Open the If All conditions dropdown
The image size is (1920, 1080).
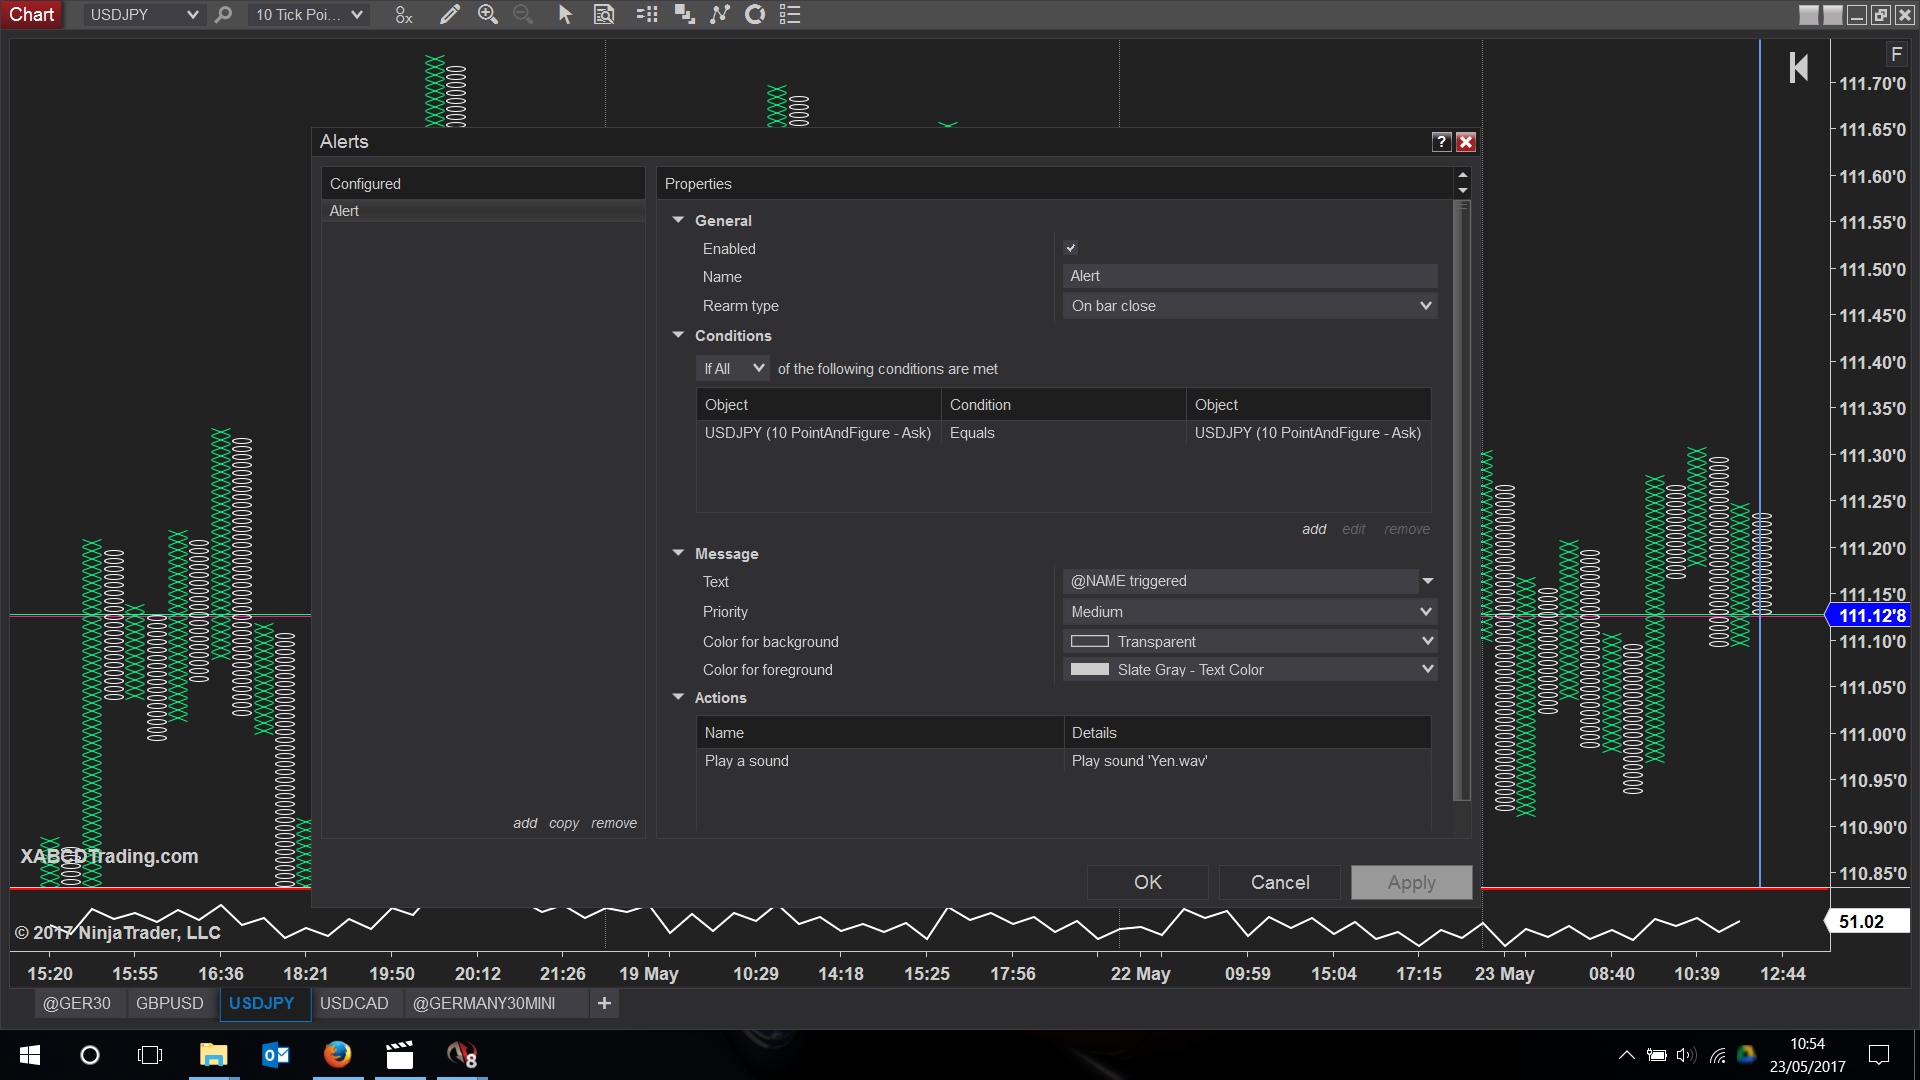pos(732,369)
